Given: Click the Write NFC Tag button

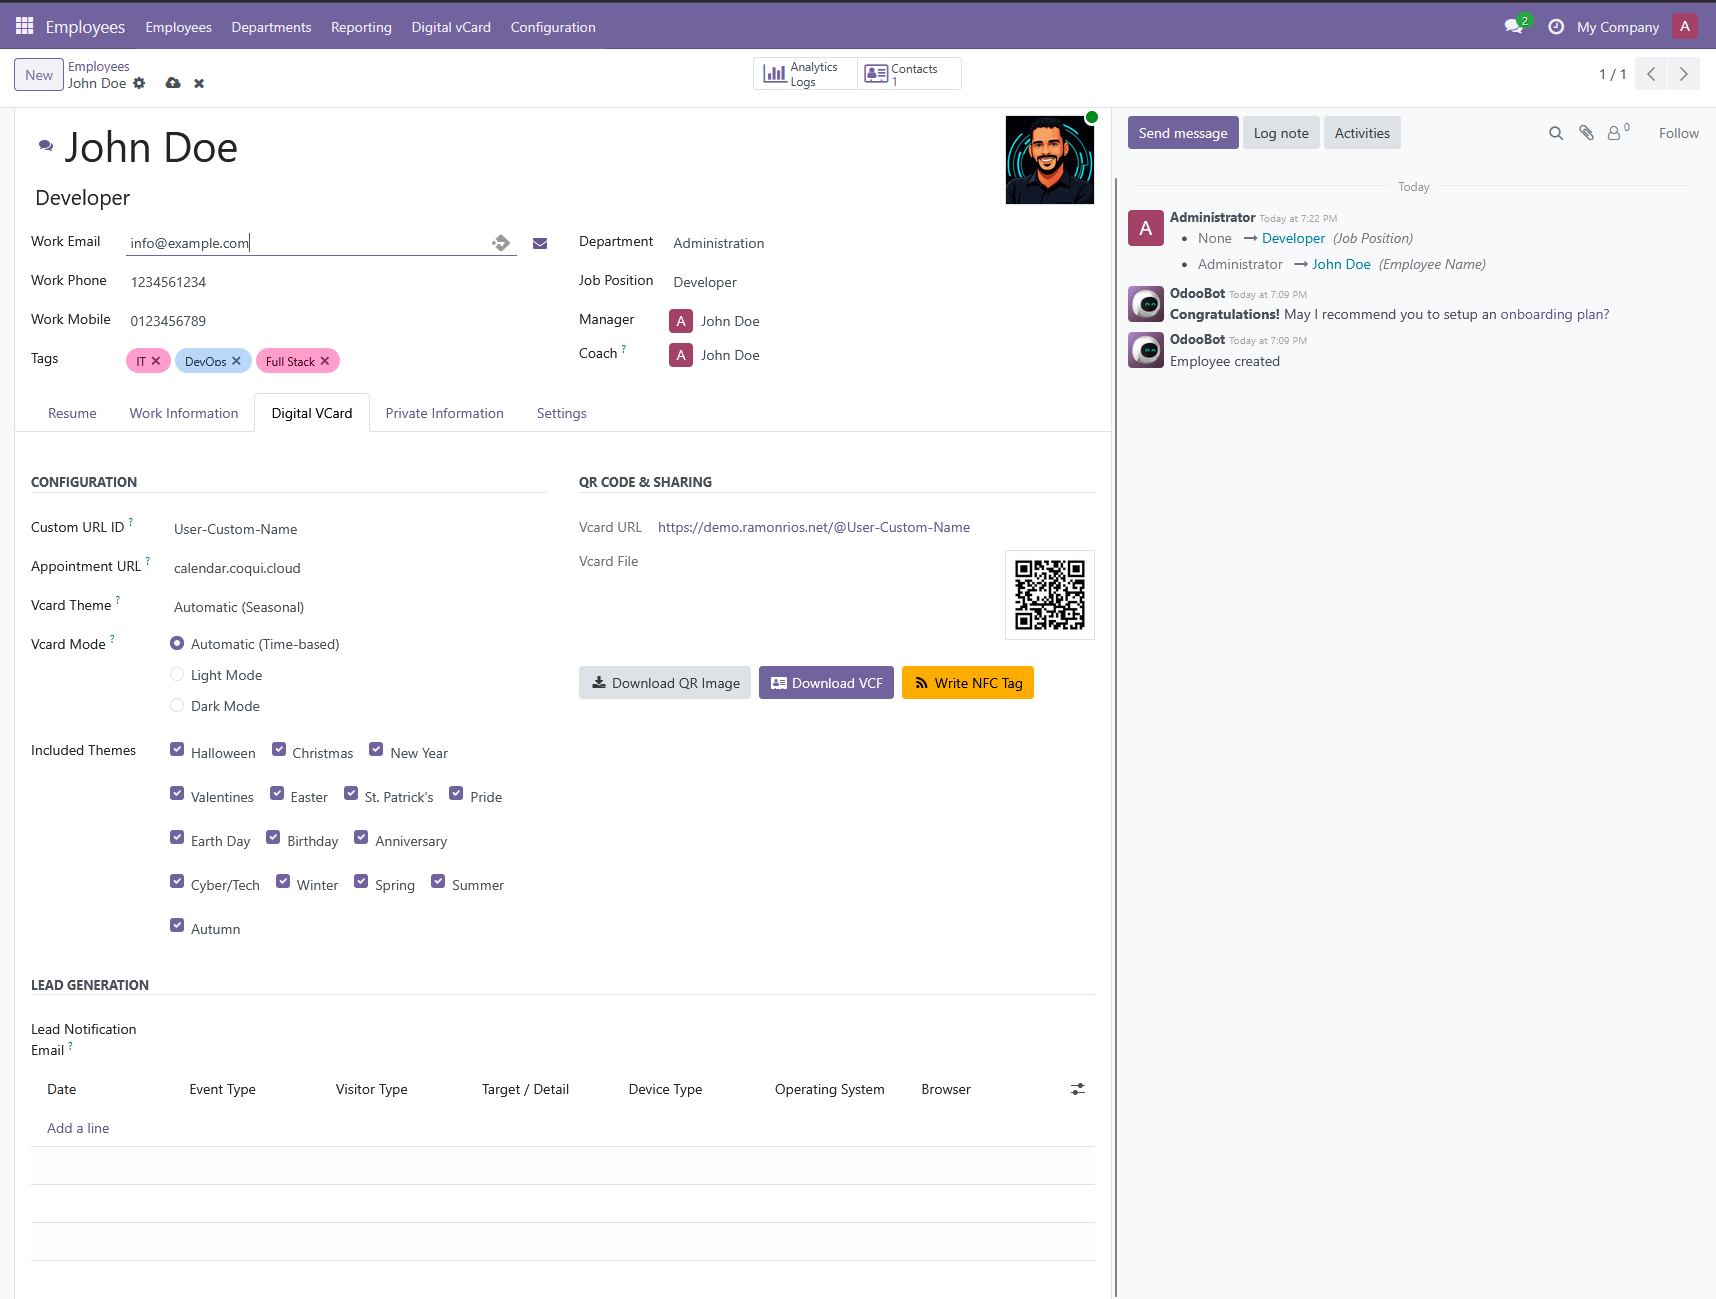Looking at the screenshot, I should pos(968,683).
